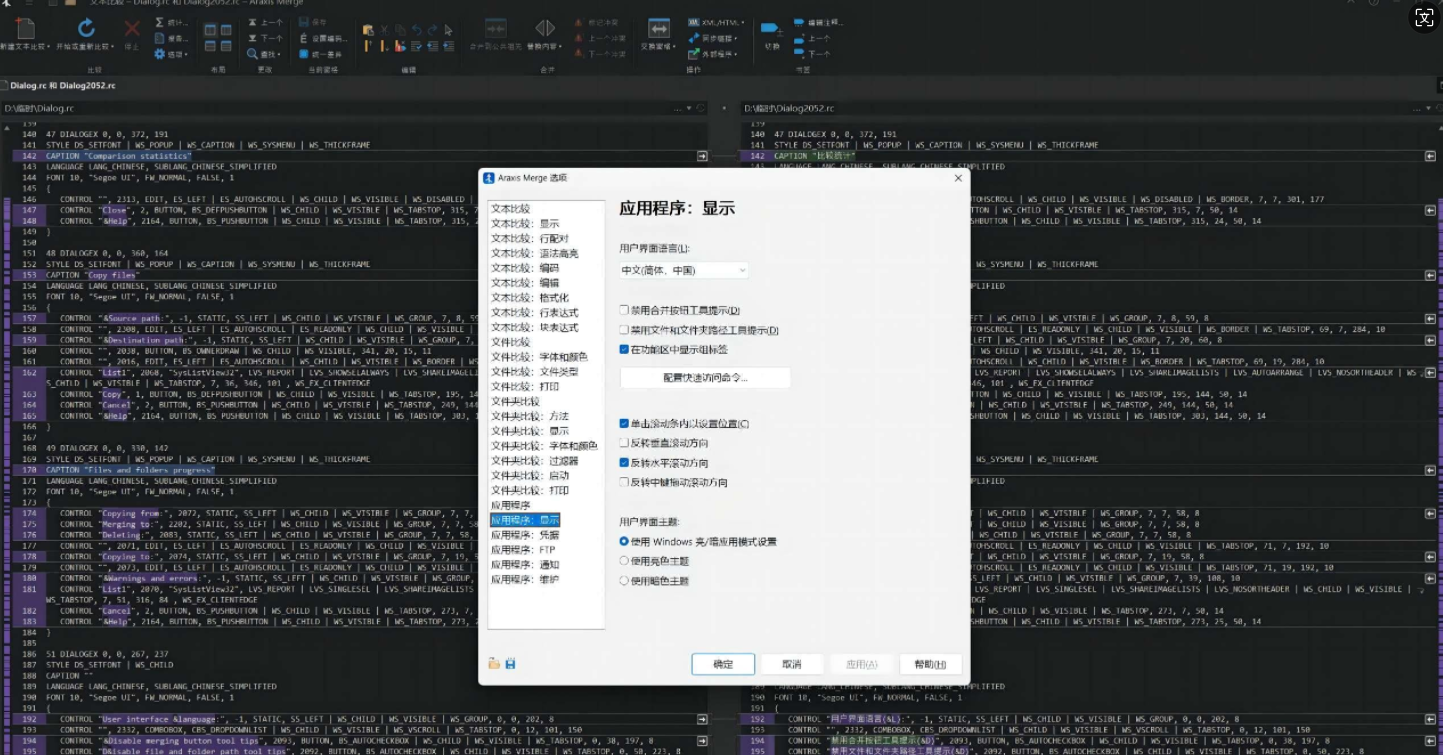Select 应用程序: 凭据 in options list

[525, 535]
